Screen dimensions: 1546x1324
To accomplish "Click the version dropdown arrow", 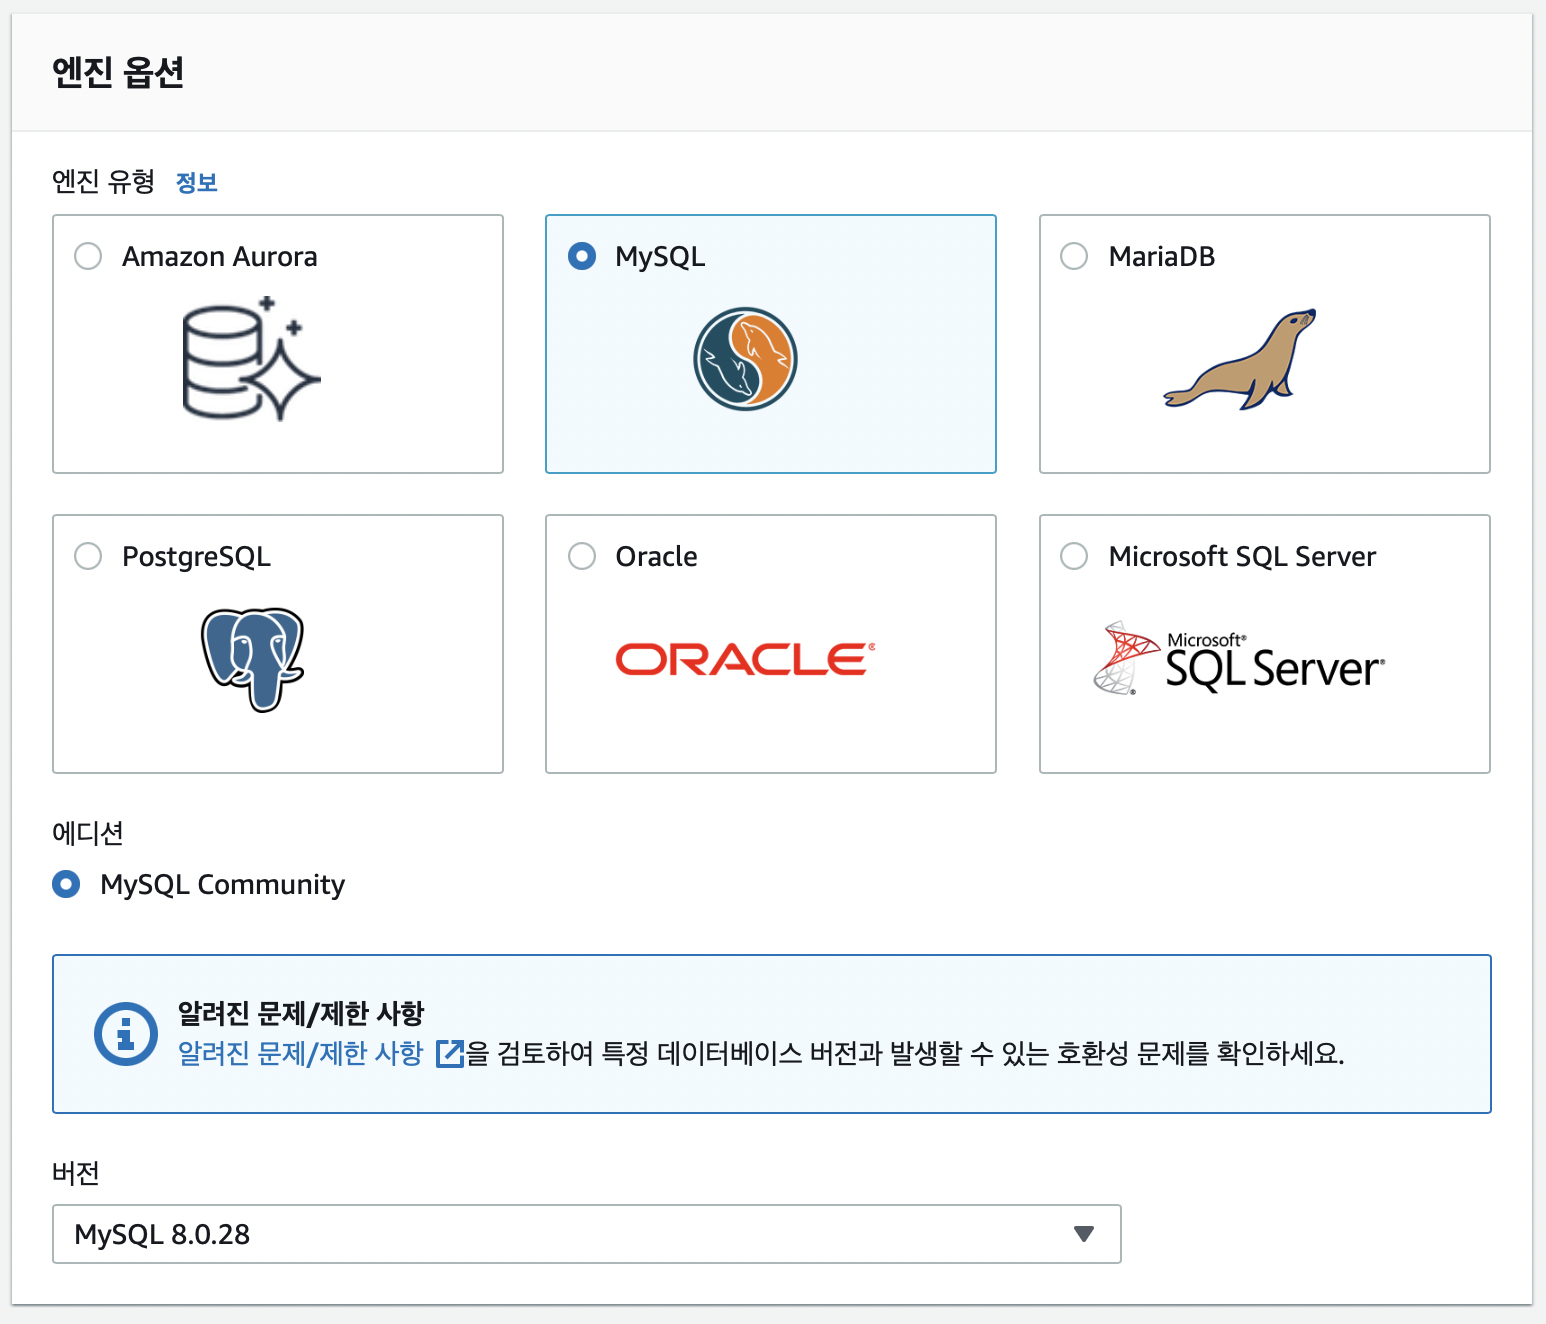I will pyautogui.click(x=1083, y=1234).
